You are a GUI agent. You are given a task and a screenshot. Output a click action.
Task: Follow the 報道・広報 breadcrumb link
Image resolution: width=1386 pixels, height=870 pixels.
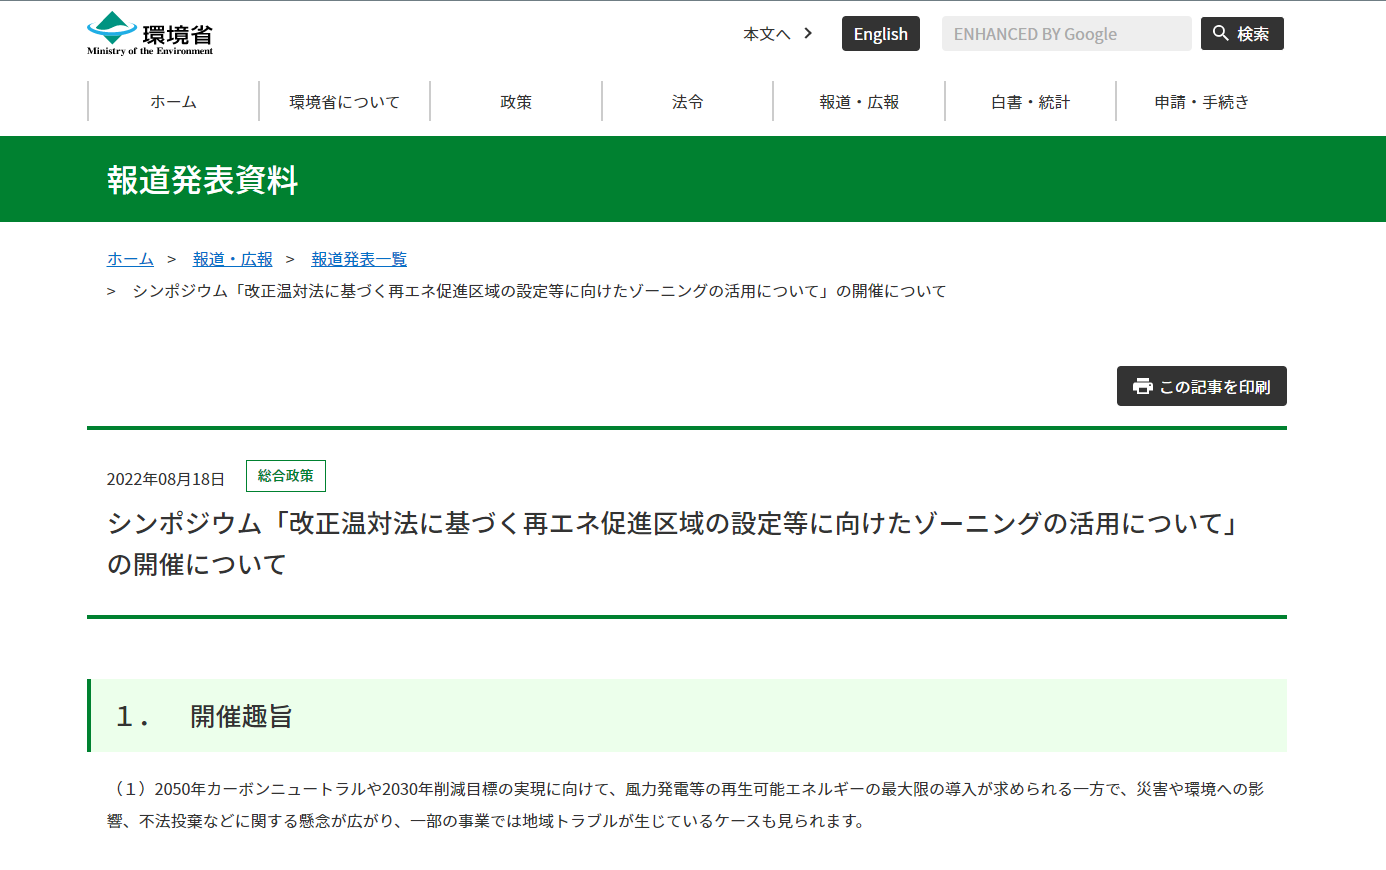232,259
